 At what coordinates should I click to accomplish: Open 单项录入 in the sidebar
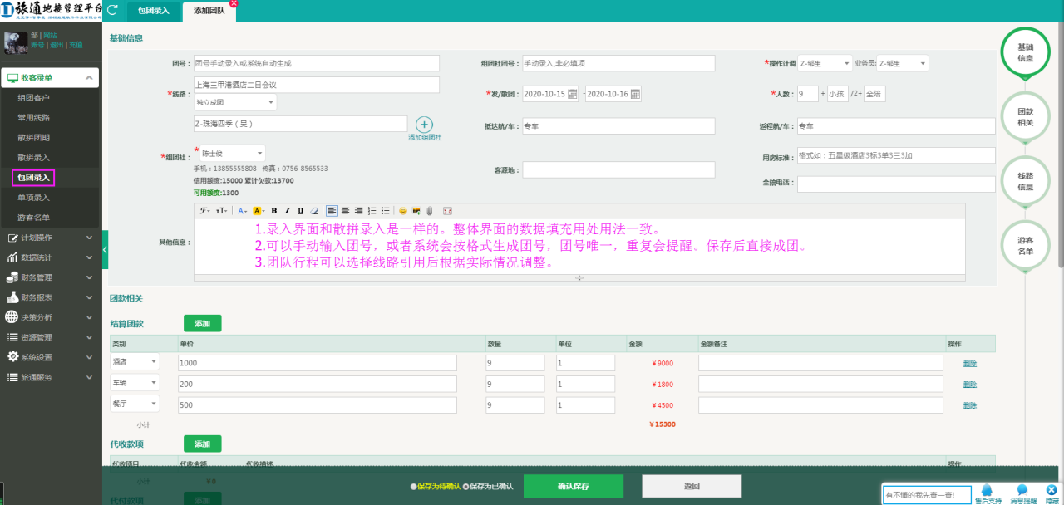(34, 197)
